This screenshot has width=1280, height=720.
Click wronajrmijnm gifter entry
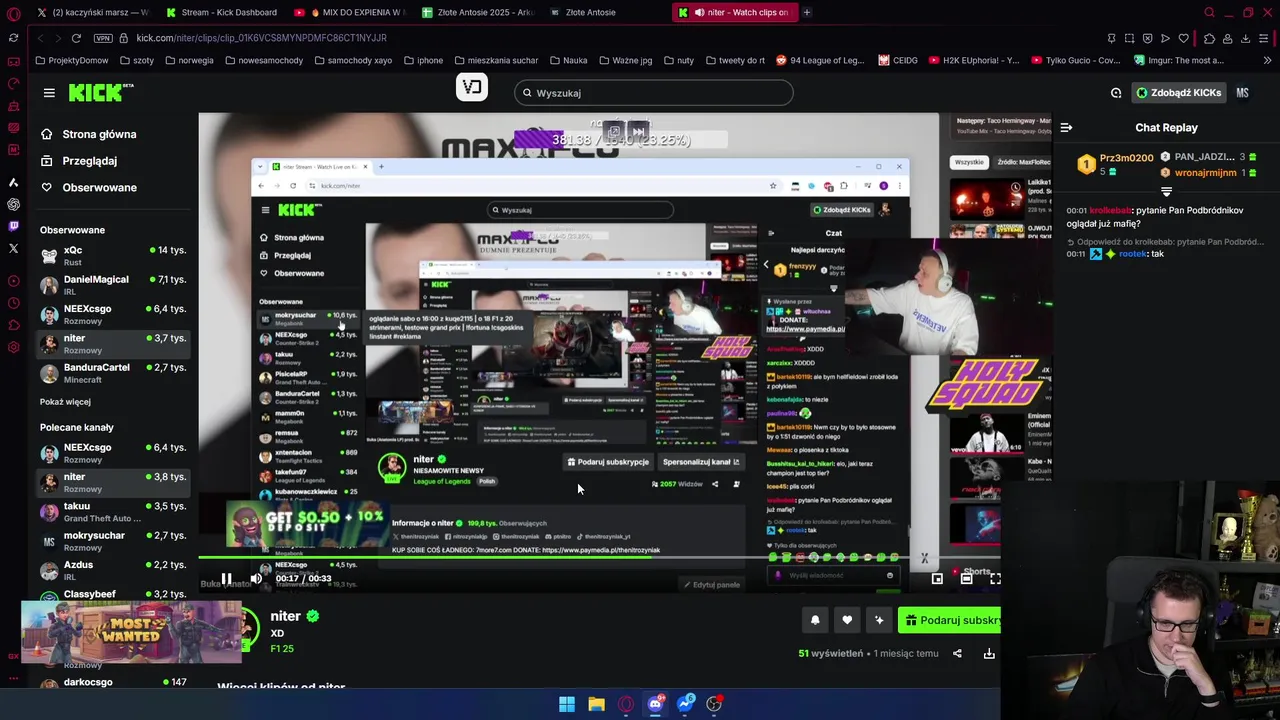1206,173
